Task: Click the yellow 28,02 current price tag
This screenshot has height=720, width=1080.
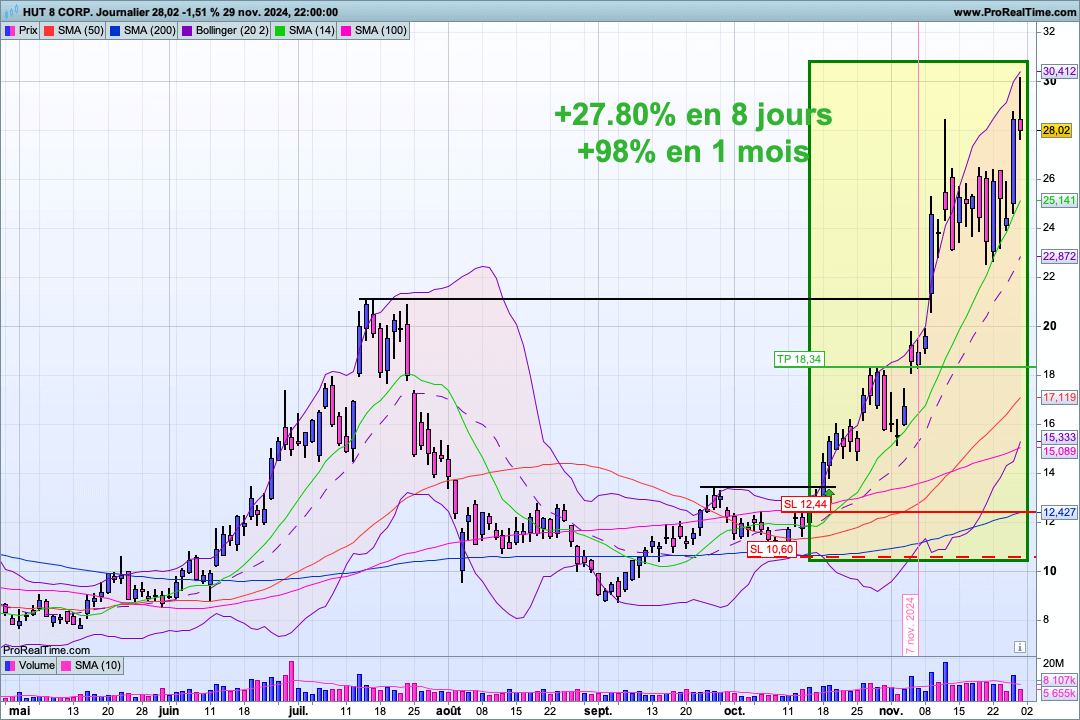Action: pos(1057,130)
